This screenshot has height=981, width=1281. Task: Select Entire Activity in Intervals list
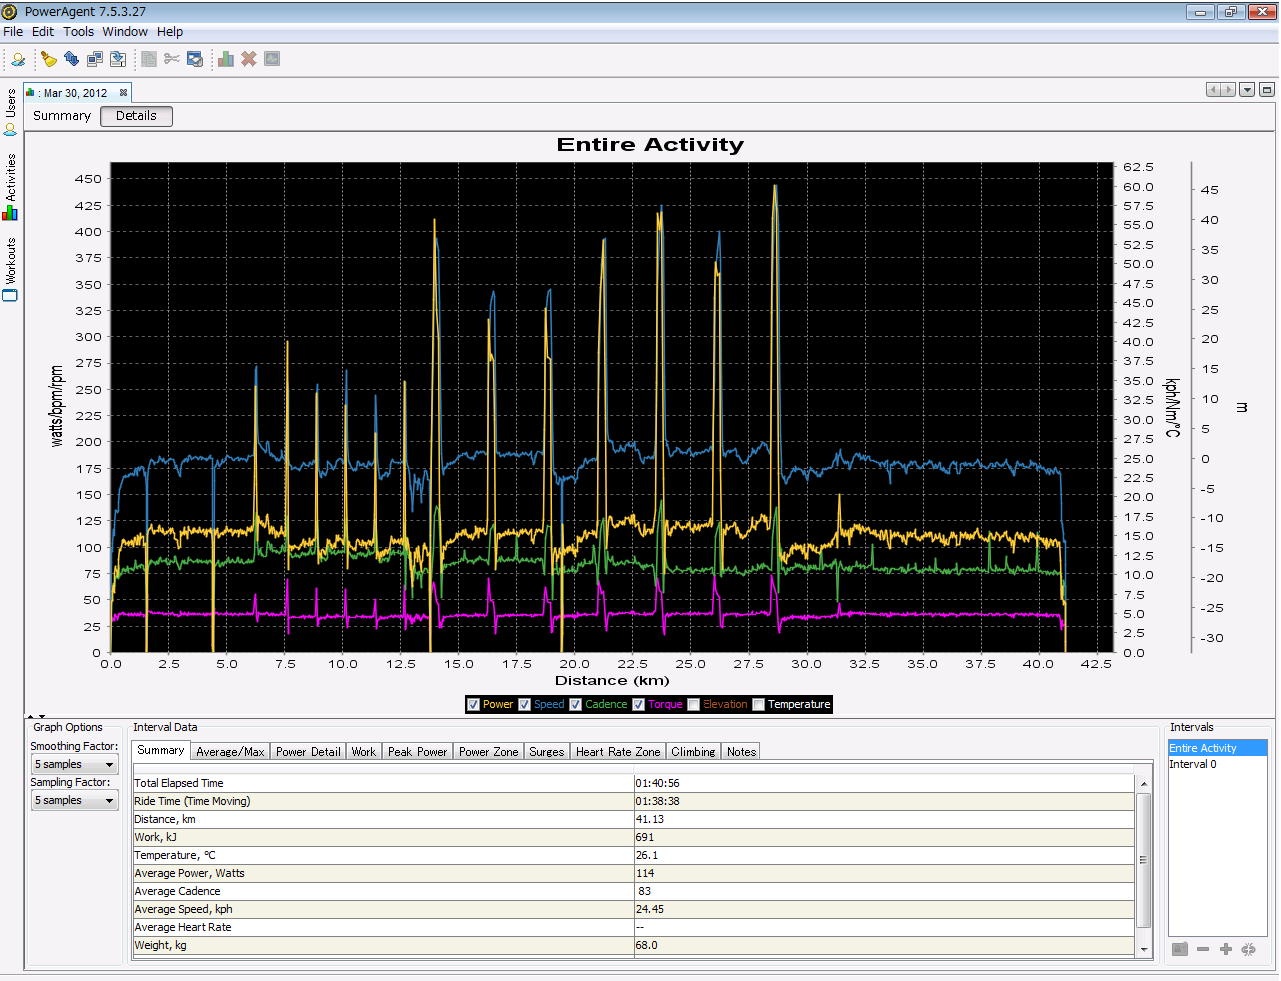click(x=1217, y=748)
